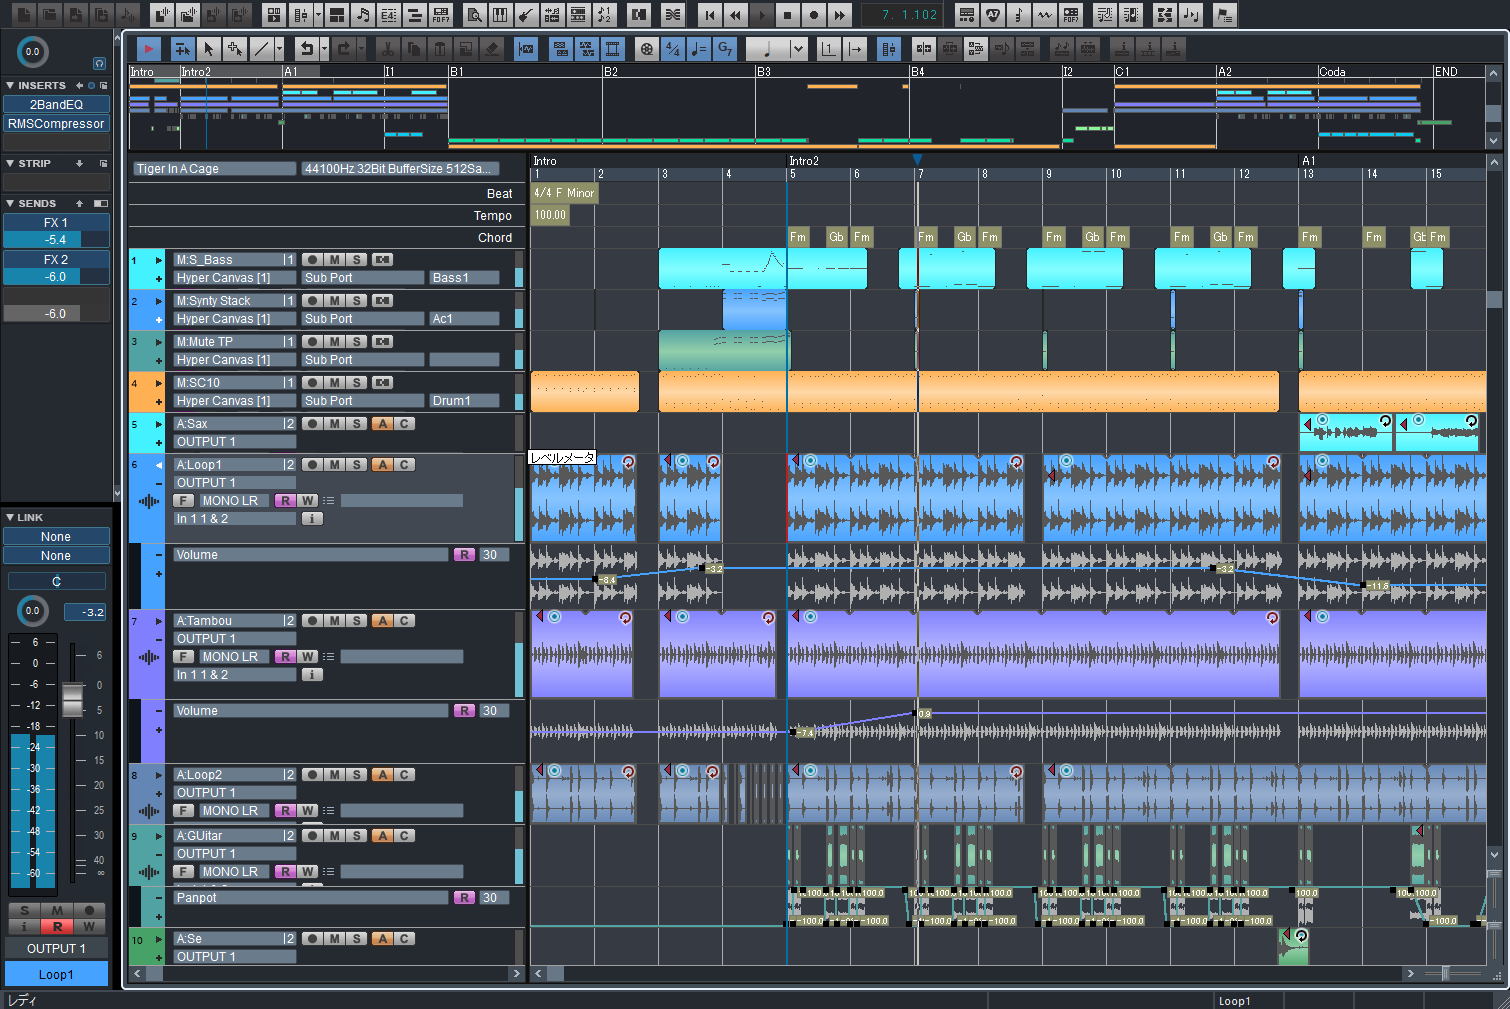Open the mixer console icon

(x=300, y=15)
